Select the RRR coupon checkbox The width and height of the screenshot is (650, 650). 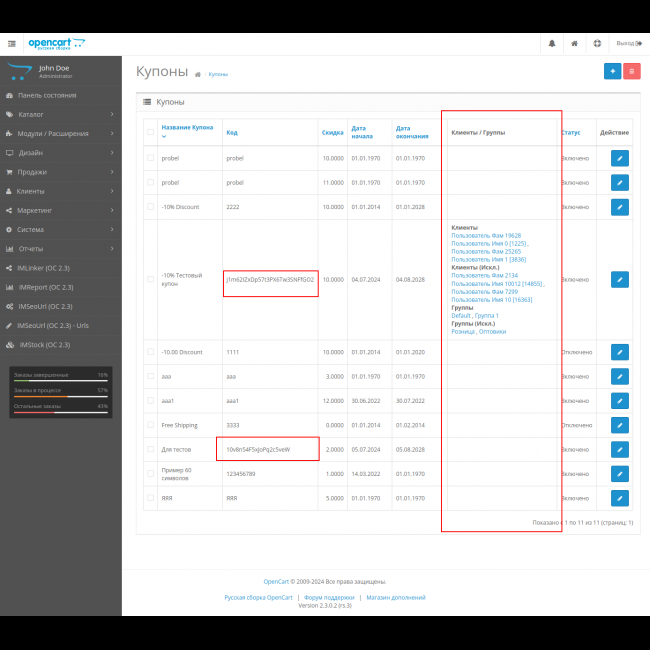coord(151,497)
